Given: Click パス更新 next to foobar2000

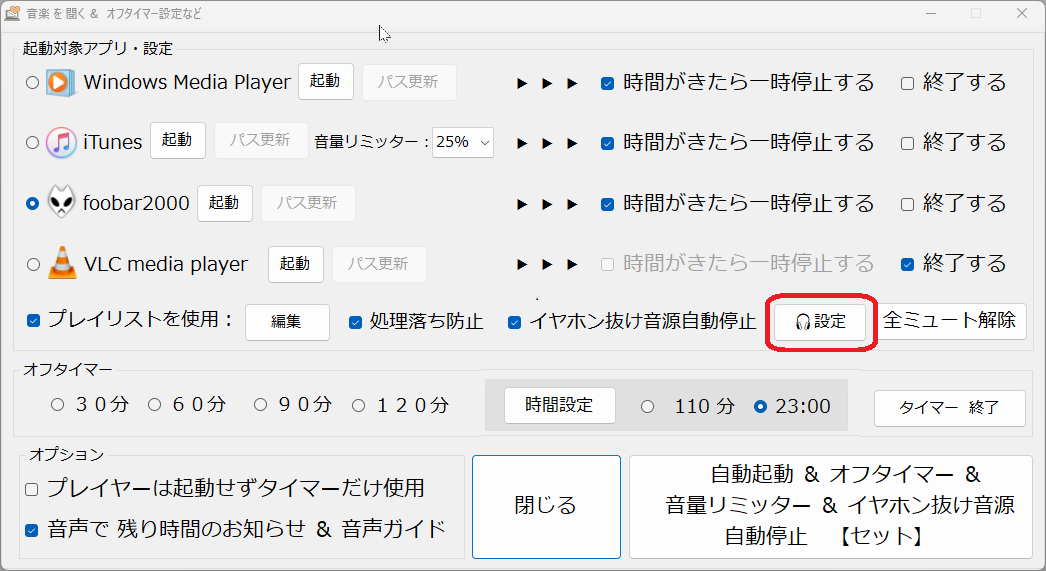Looking at the screenshot, I should click(x=308, y=203).
